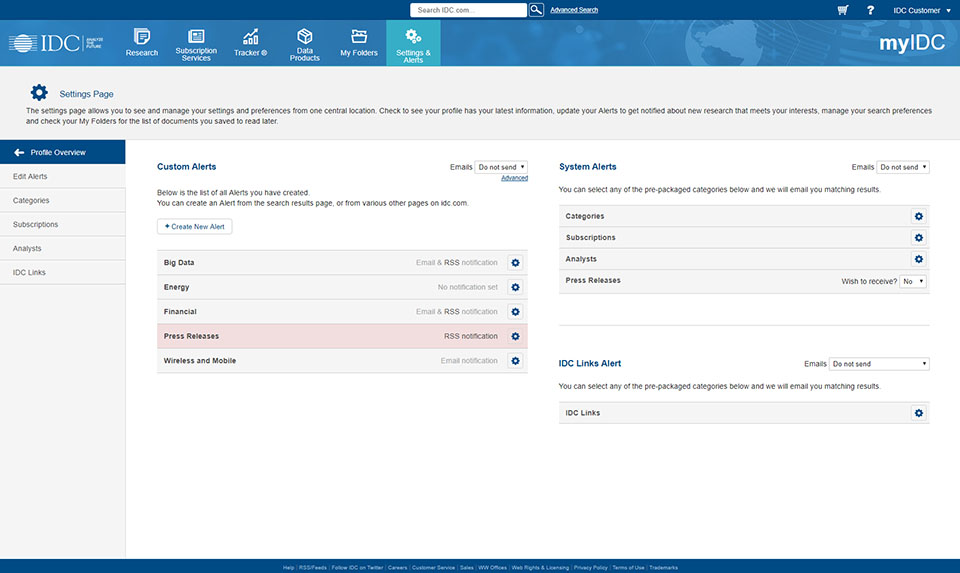This screenshot has width=960, height=573.
Task: Select Categories in left sidebar
Action: (x=62, y=200)
